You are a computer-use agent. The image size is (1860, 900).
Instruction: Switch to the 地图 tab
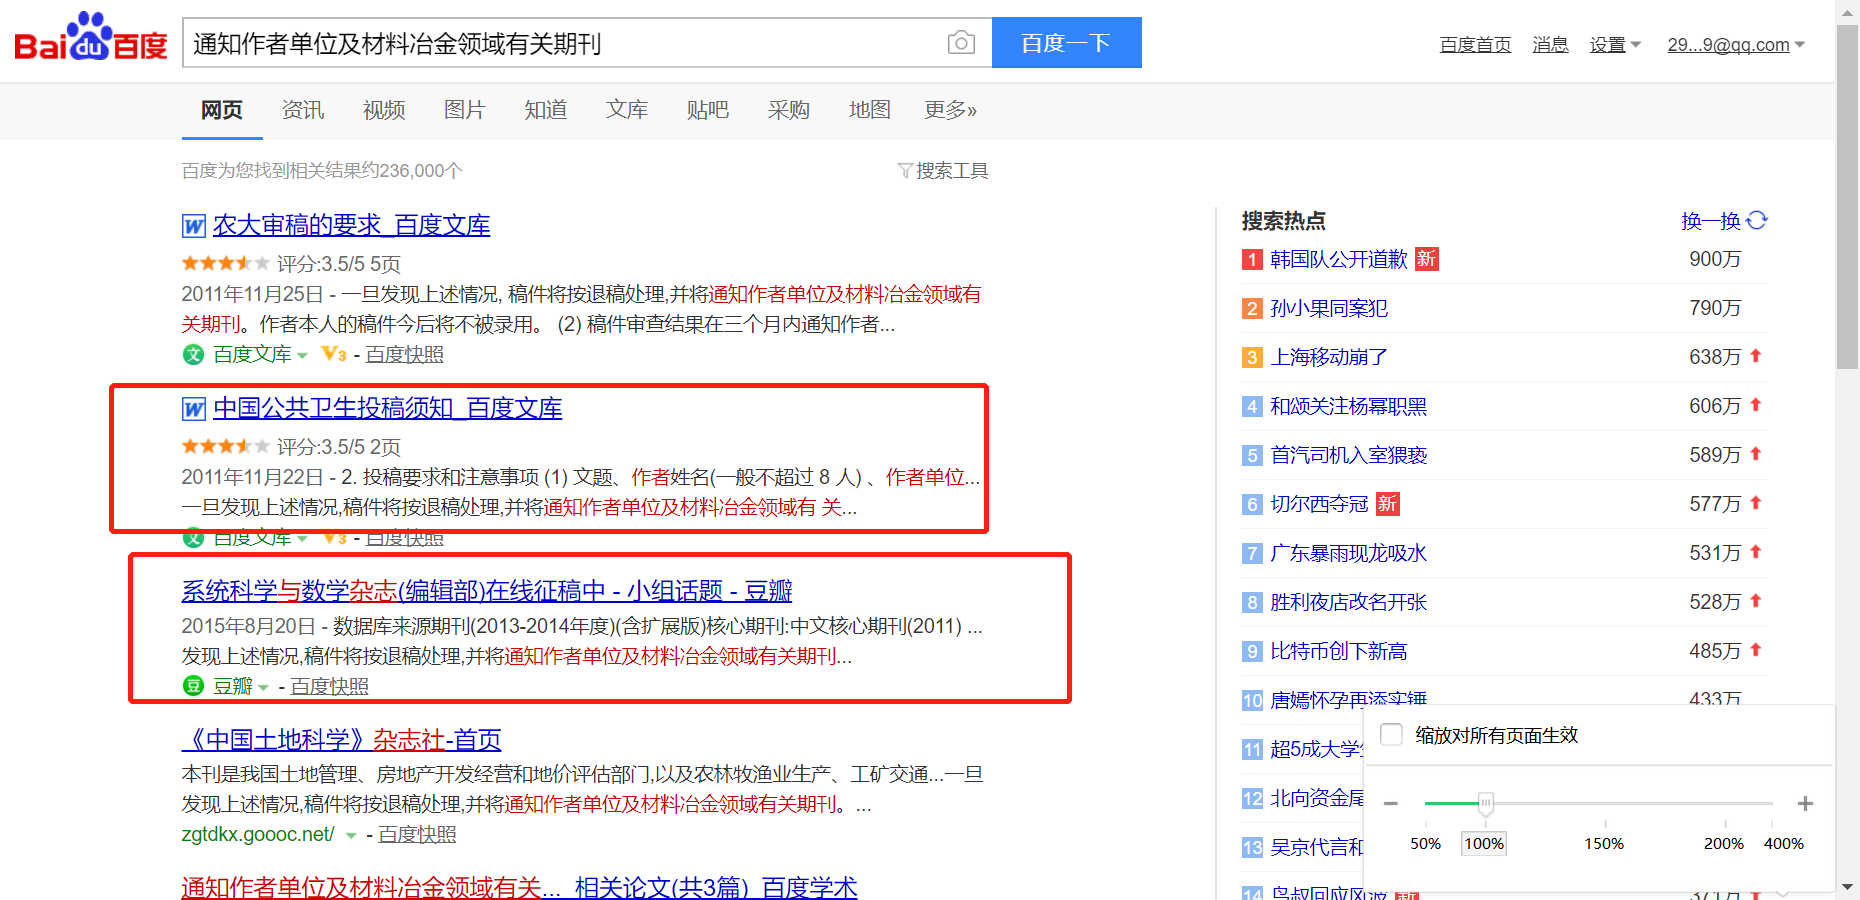tap(870, 110)
